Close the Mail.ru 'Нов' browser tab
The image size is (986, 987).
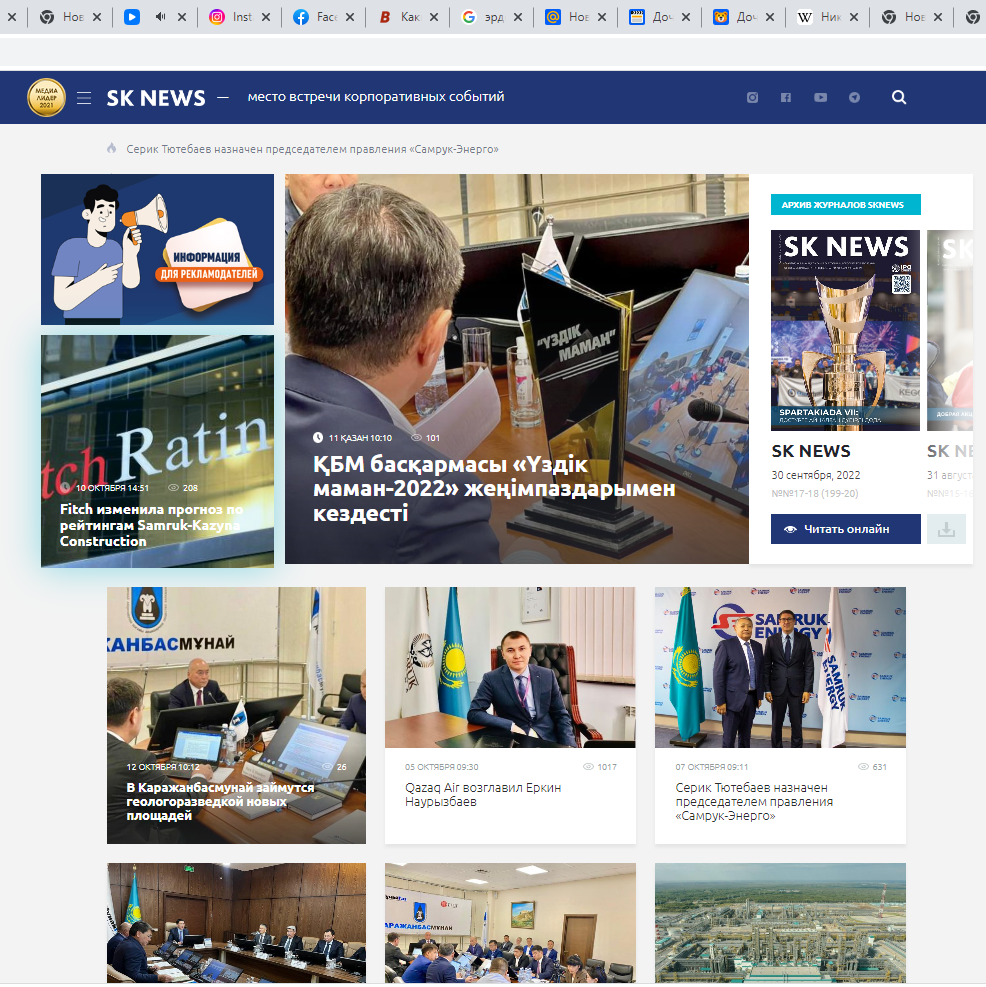pos(602,17)
